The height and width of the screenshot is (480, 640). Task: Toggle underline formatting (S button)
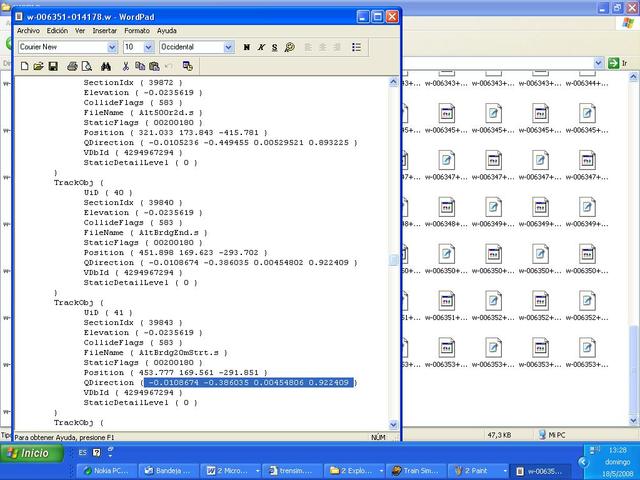275,47
